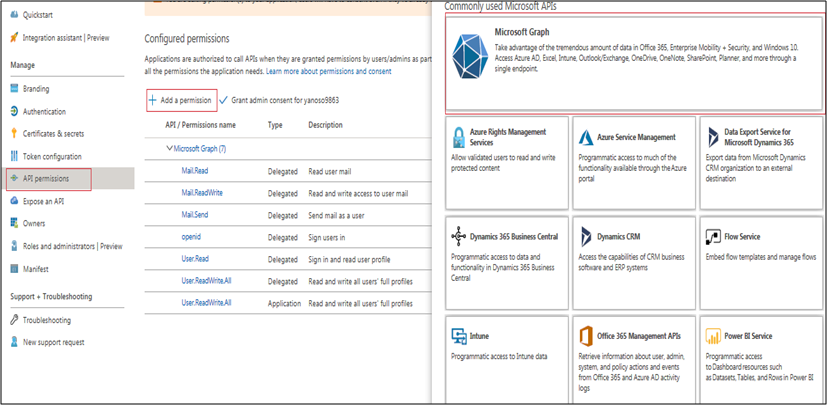Choose the Data Export Service icon

[x=712, y=137]
